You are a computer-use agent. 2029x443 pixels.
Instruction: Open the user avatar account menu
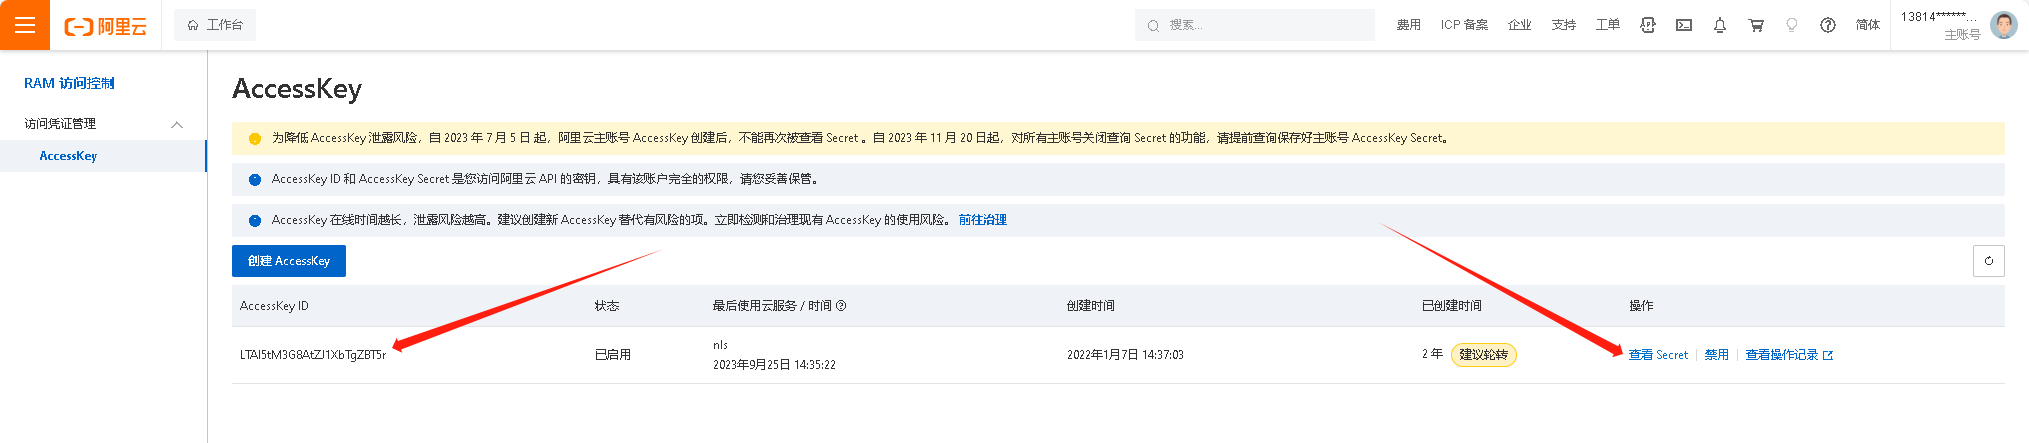point(2003,25)
